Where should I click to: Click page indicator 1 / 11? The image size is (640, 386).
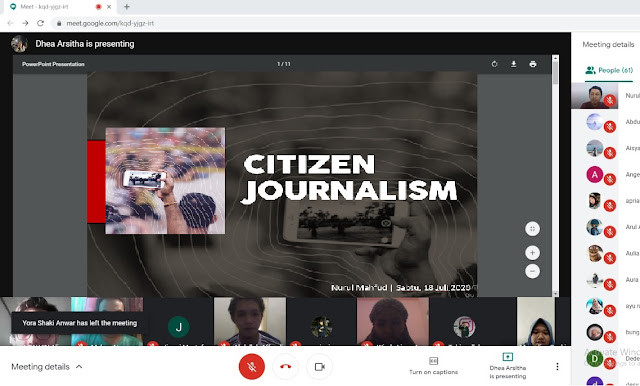284,64
